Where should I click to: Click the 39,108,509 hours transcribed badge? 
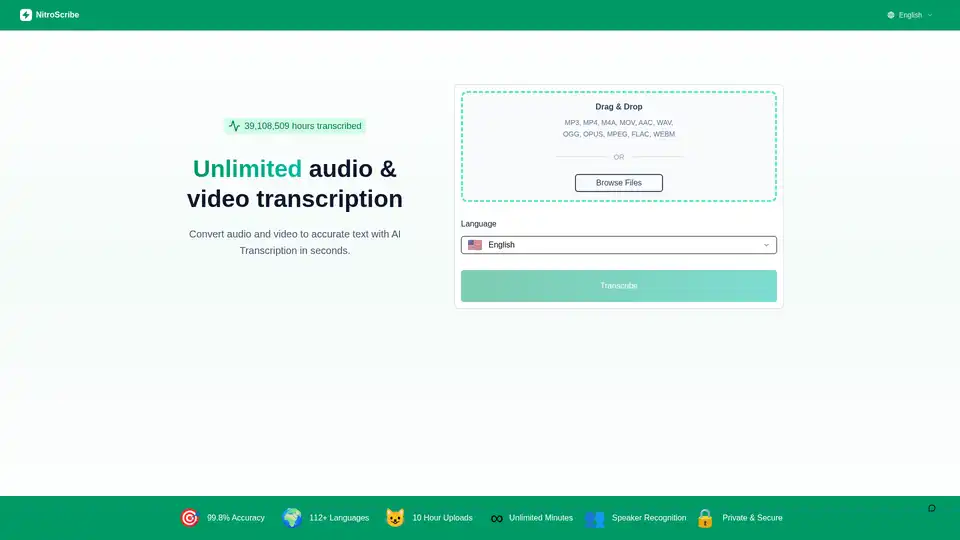click(294, 126)
